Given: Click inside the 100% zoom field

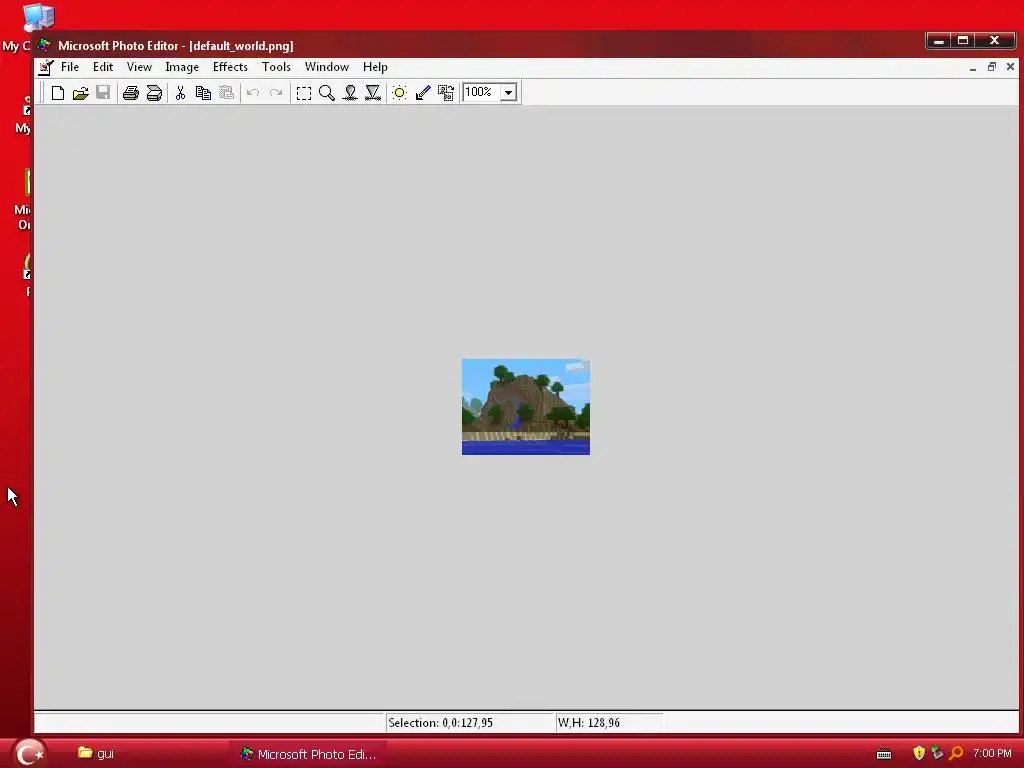Looking at the screenshot, I should (481, 92).
